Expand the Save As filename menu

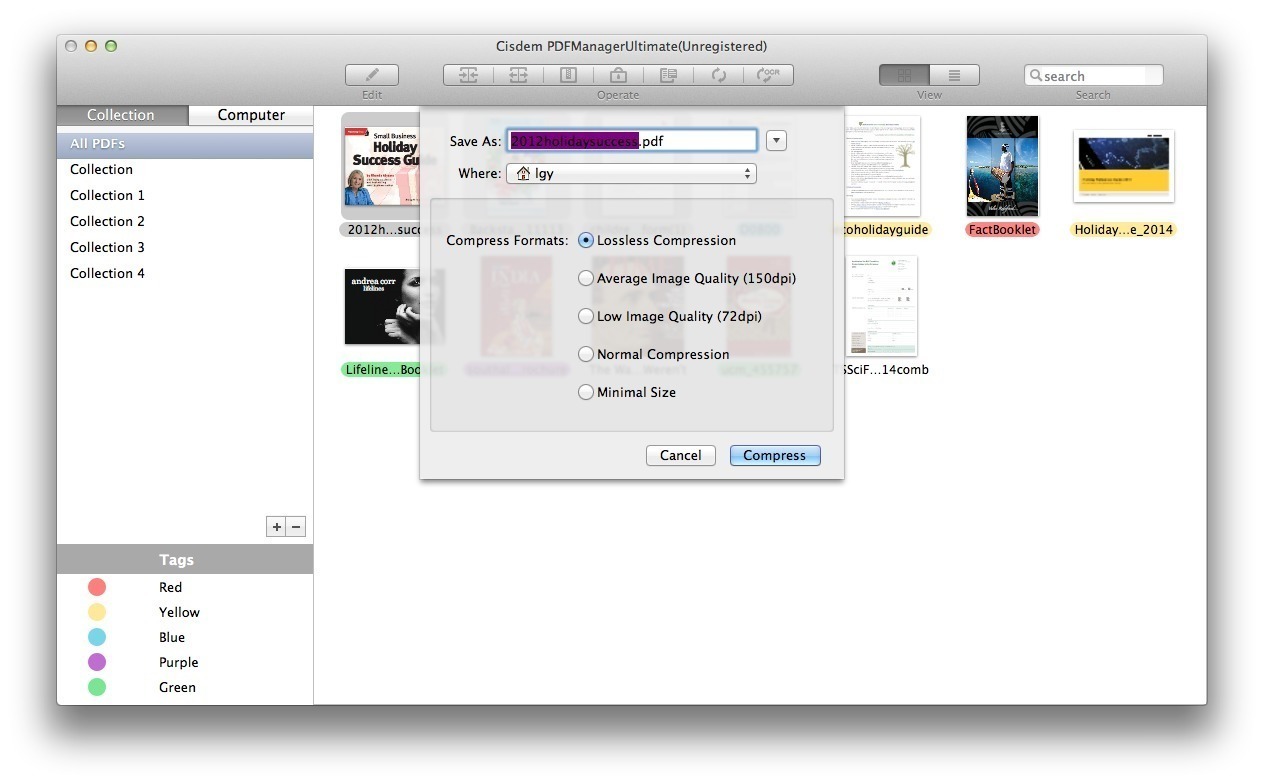(776, 140)
